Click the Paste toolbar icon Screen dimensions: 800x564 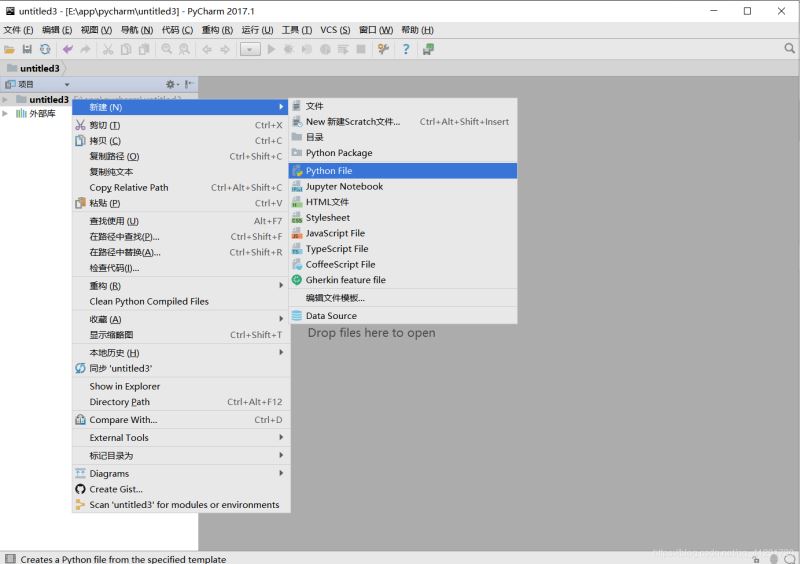(144, 50)
